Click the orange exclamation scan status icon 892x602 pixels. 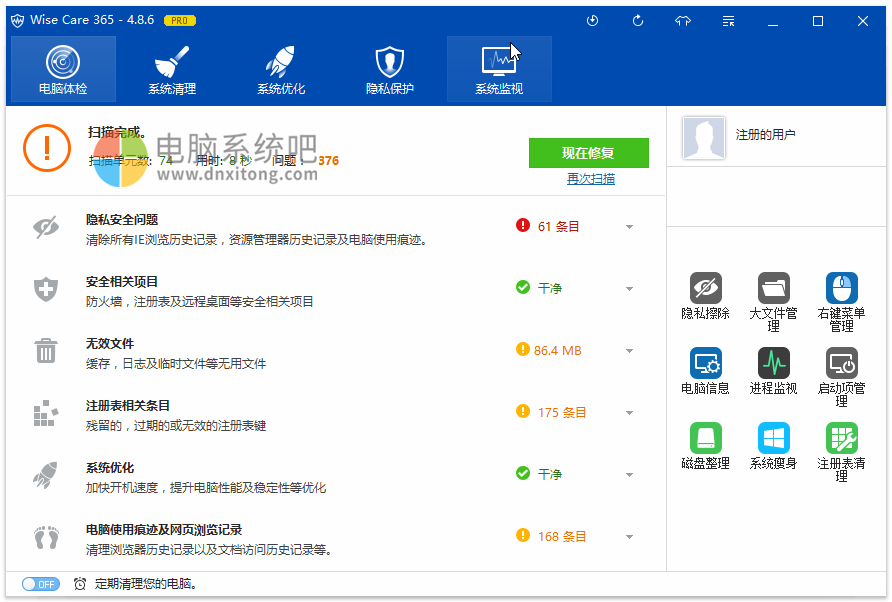point(47,148)
